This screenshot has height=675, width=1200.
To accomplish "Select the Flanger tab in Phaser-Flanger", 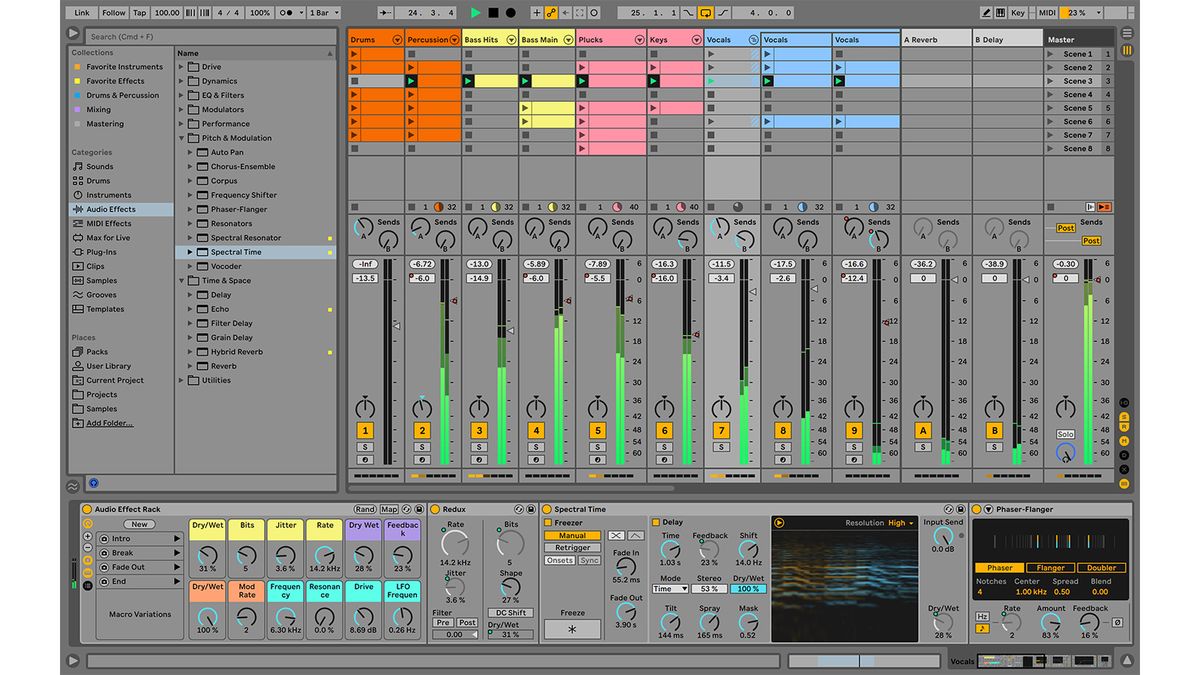I will pyautogui.click(x=1051, y=568).
